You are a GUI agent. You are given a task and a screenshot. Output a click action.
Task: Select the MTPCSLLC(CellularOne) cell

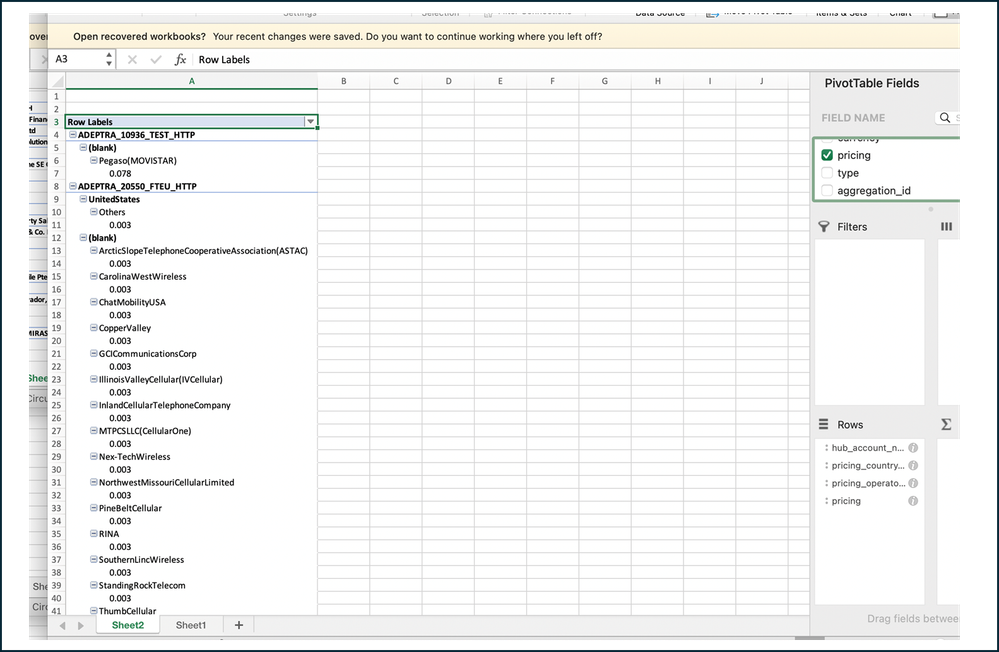[191, 431]
